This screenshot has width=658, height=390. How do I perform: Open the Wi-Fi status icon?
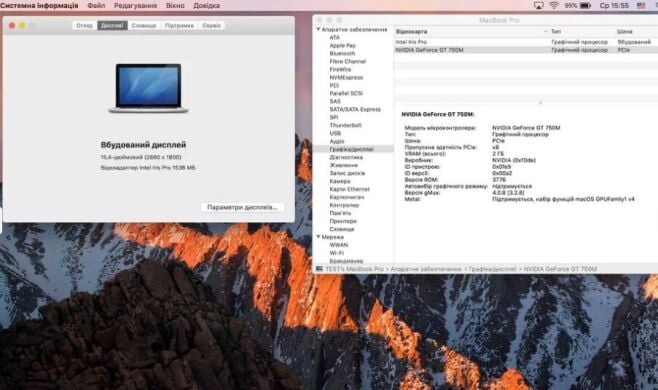click(554, 5)
